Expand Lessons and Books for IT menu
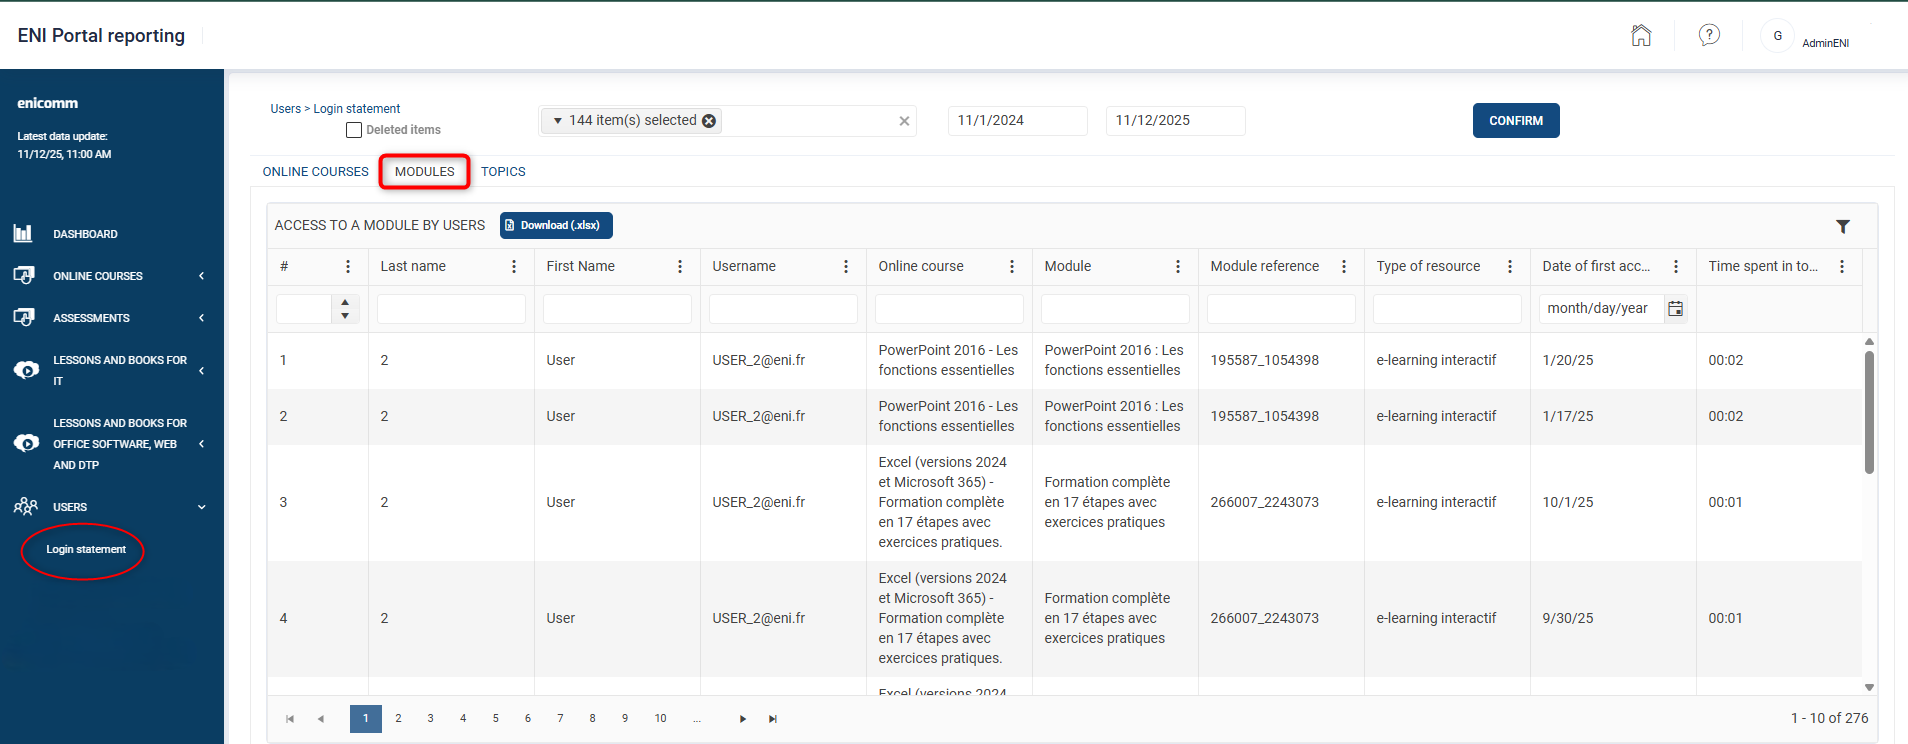This screenshot has width=1908, height=744. pyautogui.click(x=202, y=371)
